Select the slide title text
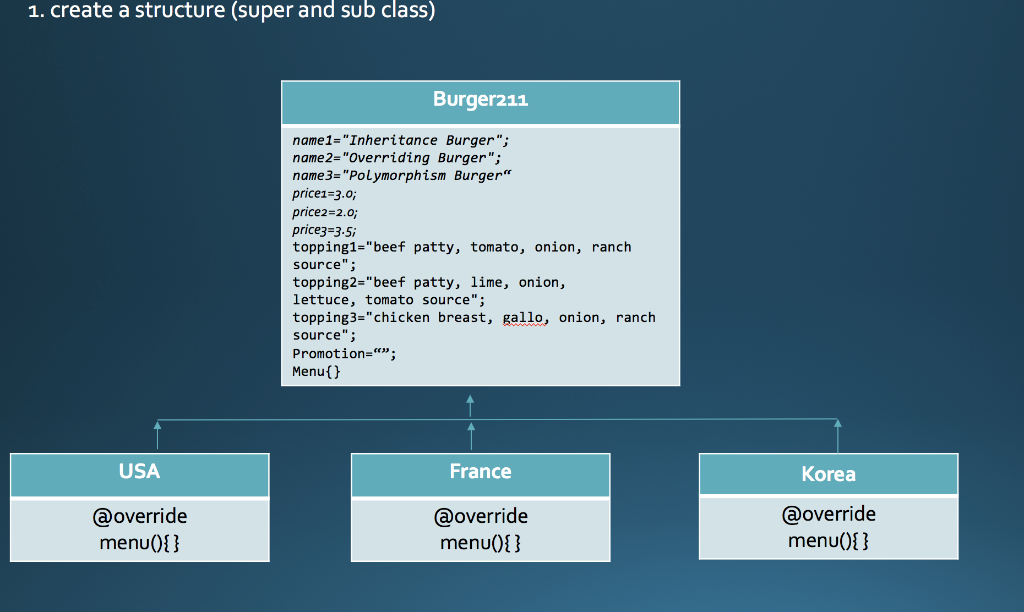1024x612 pixels. [x=230, y=12]
